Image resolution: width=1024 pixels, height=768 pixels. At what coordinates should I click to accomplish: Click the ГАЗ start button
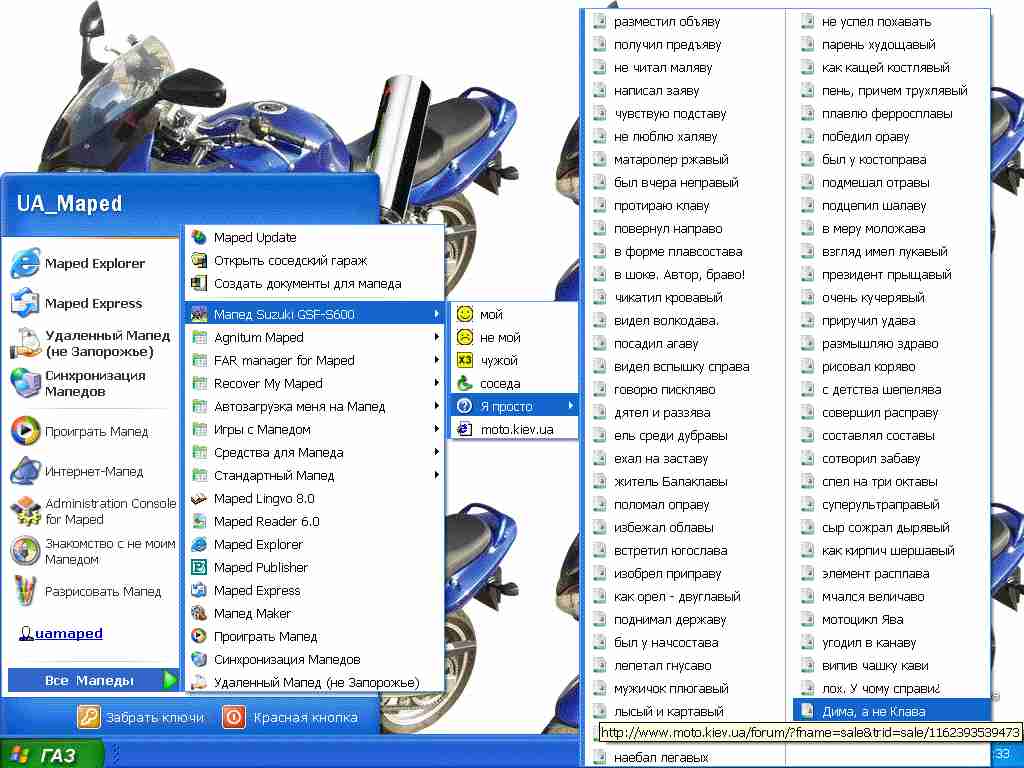[51, 755]
